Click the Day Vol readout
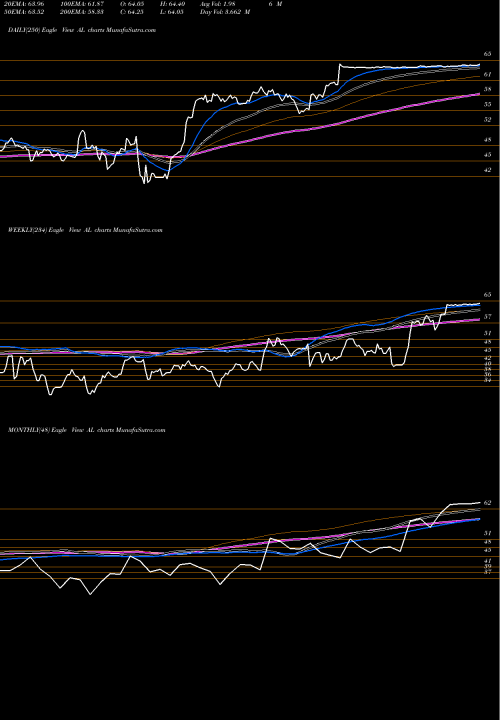This screenshot has width=500, height=720. point(225,12)
